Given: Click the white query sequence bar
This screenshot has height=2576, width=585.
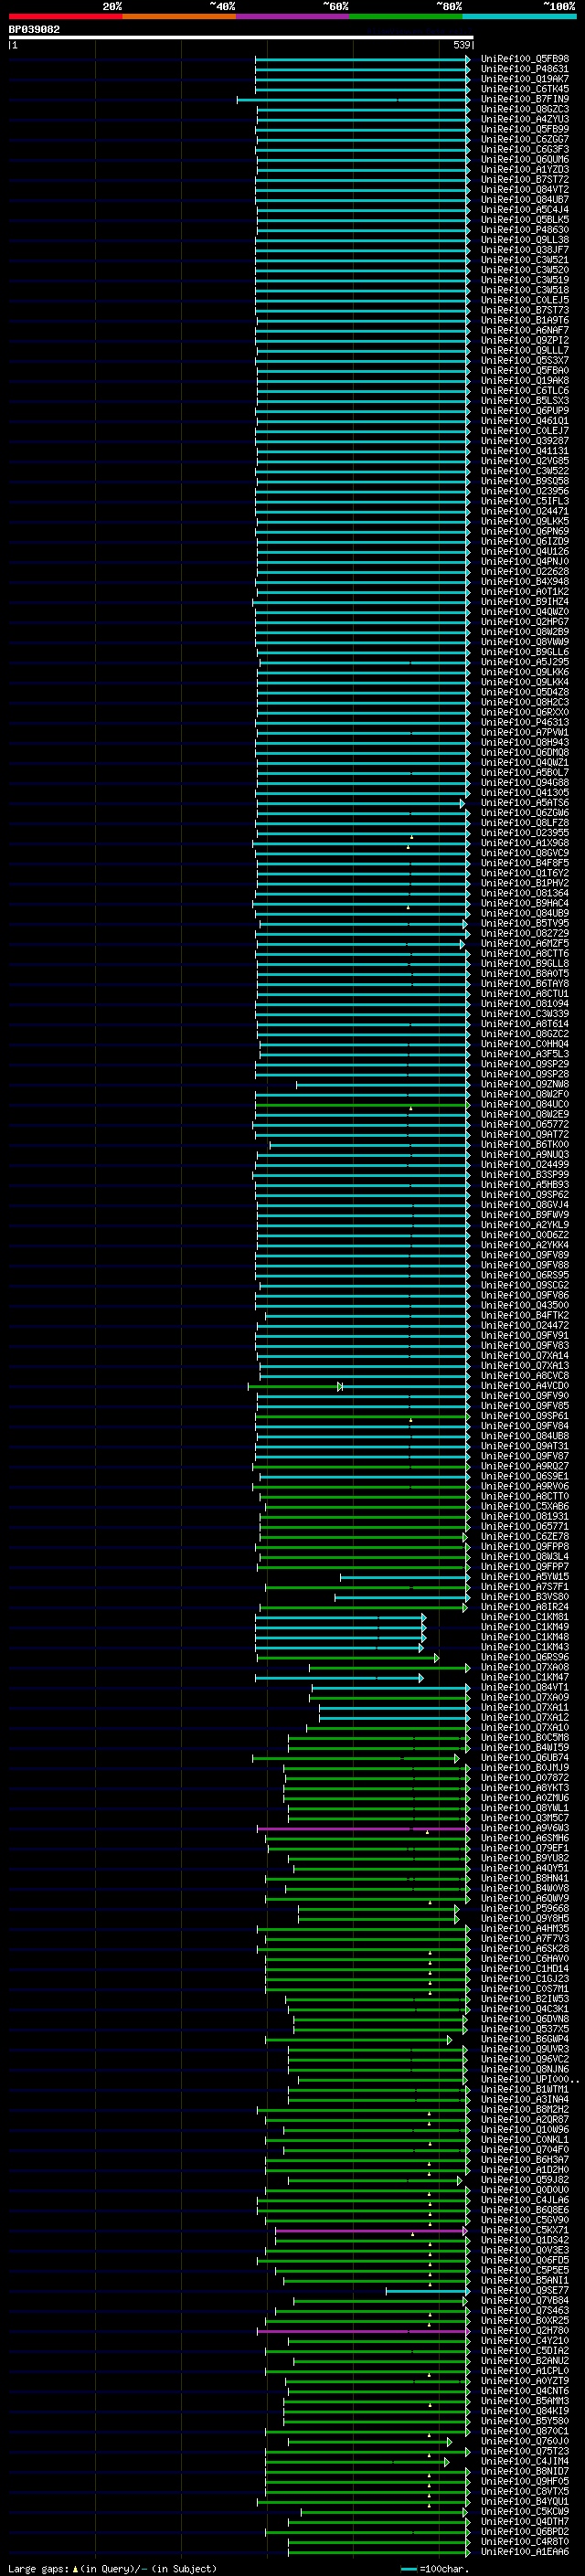Looking at the screenshot, I should tap(241, 37).
